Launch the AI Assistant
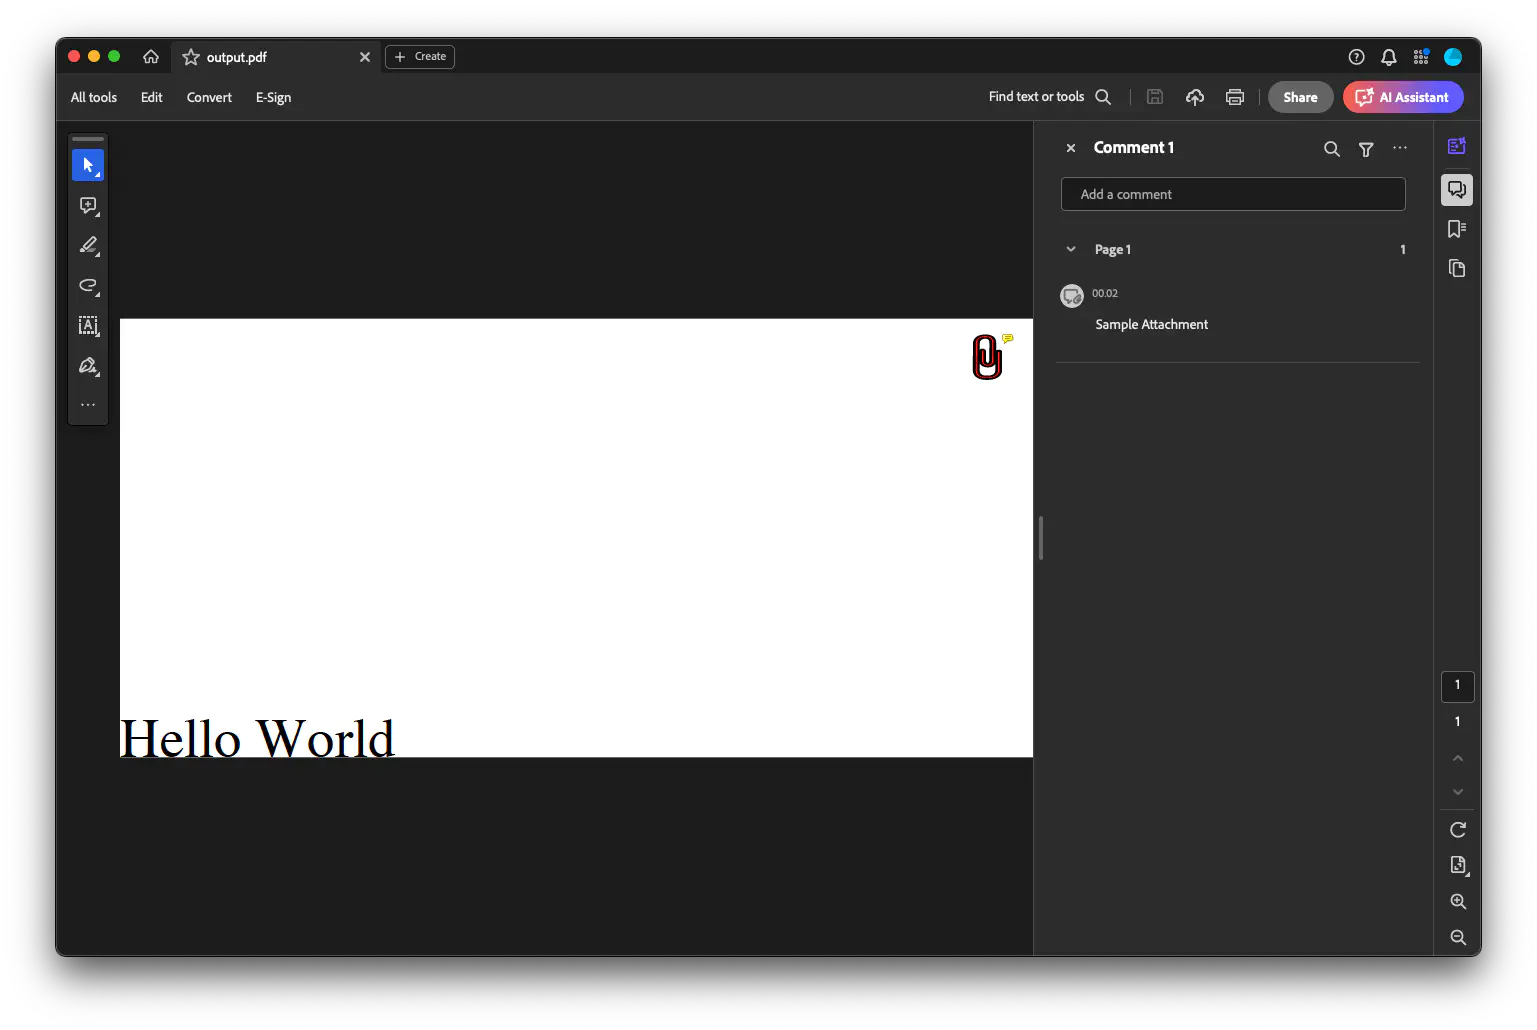The height and width of the screenshot is (1030, 1537). click(1402, 97)
